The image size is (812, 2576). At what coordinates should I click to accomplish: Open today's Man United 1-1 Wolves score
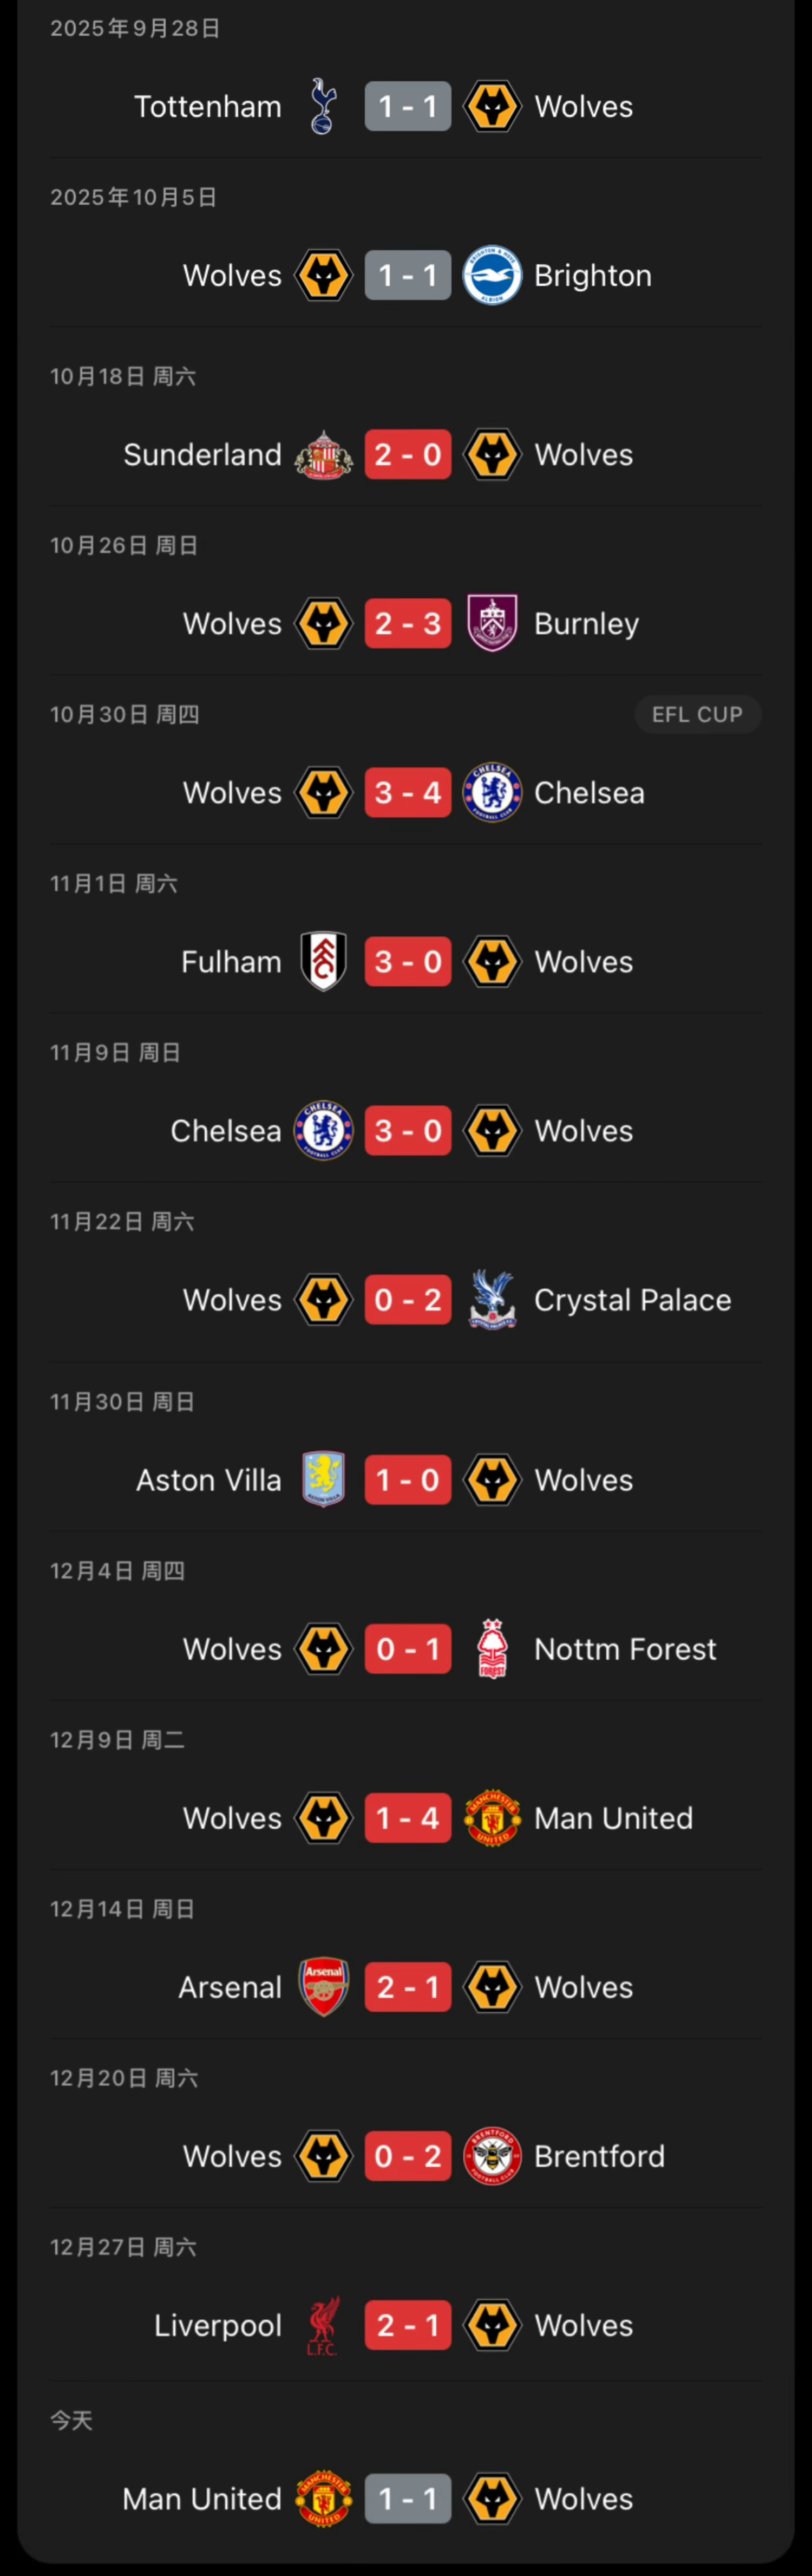pyautogui.click(x=408, y=2499)
